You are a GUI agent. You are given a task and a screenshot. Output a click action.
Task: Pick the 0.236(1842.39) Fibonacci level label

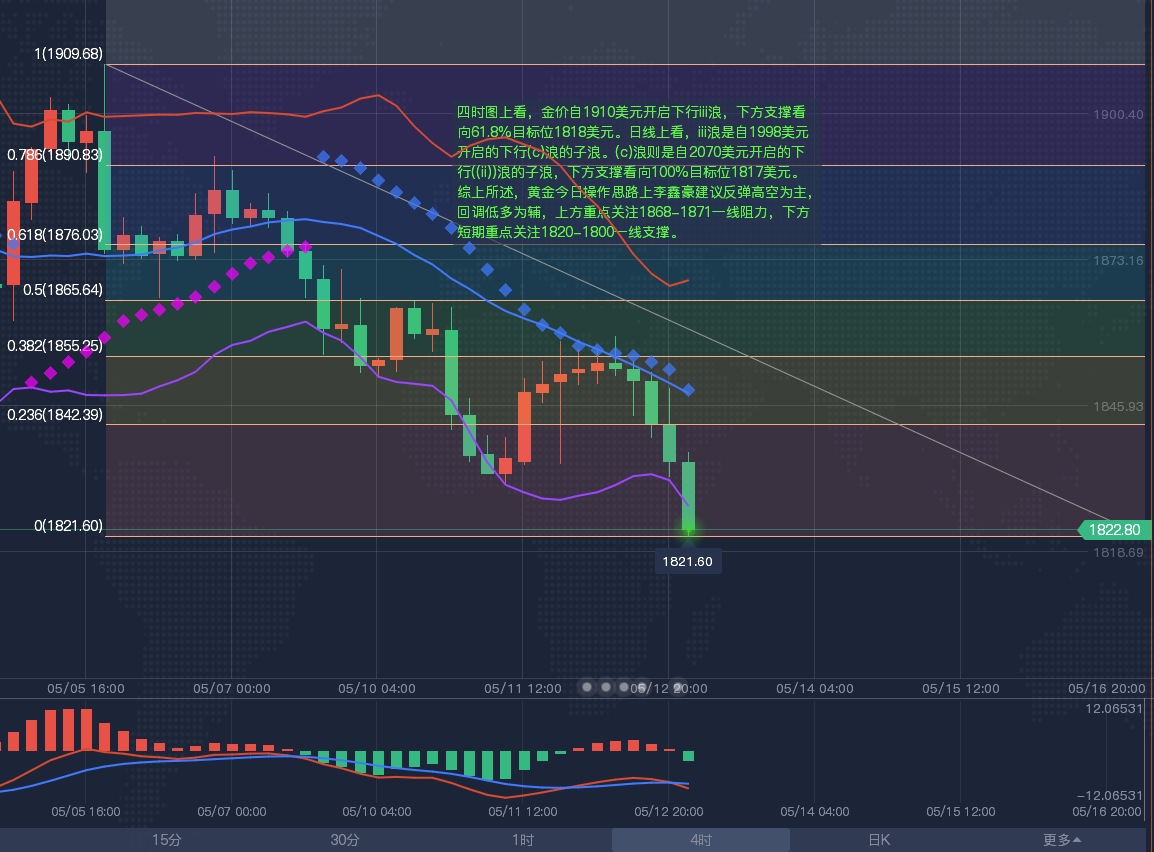pyautogui.click(x=55, y=414)
